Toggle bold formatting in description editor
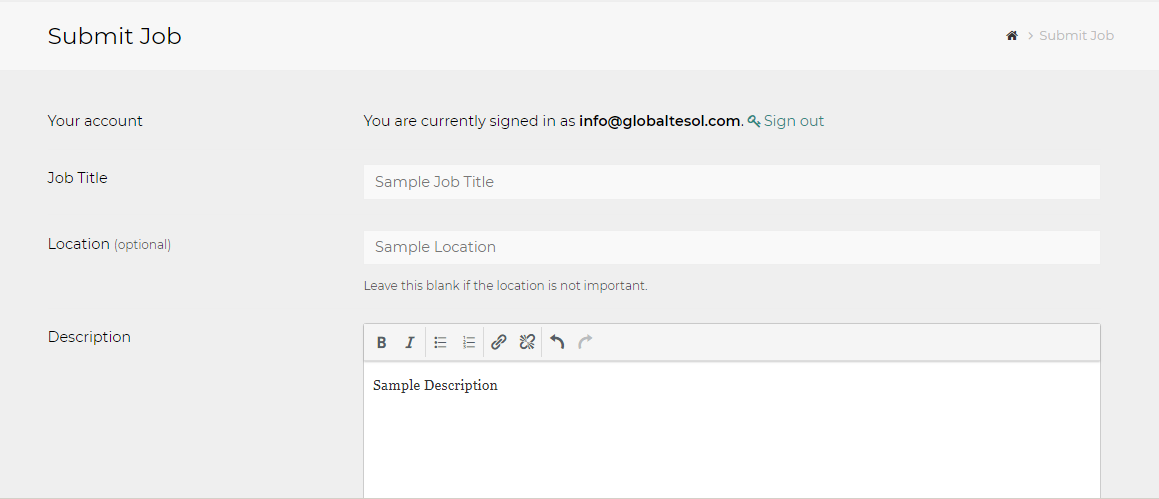The image size is (1159, 499). pyautogui.click(x=381, y=343)
